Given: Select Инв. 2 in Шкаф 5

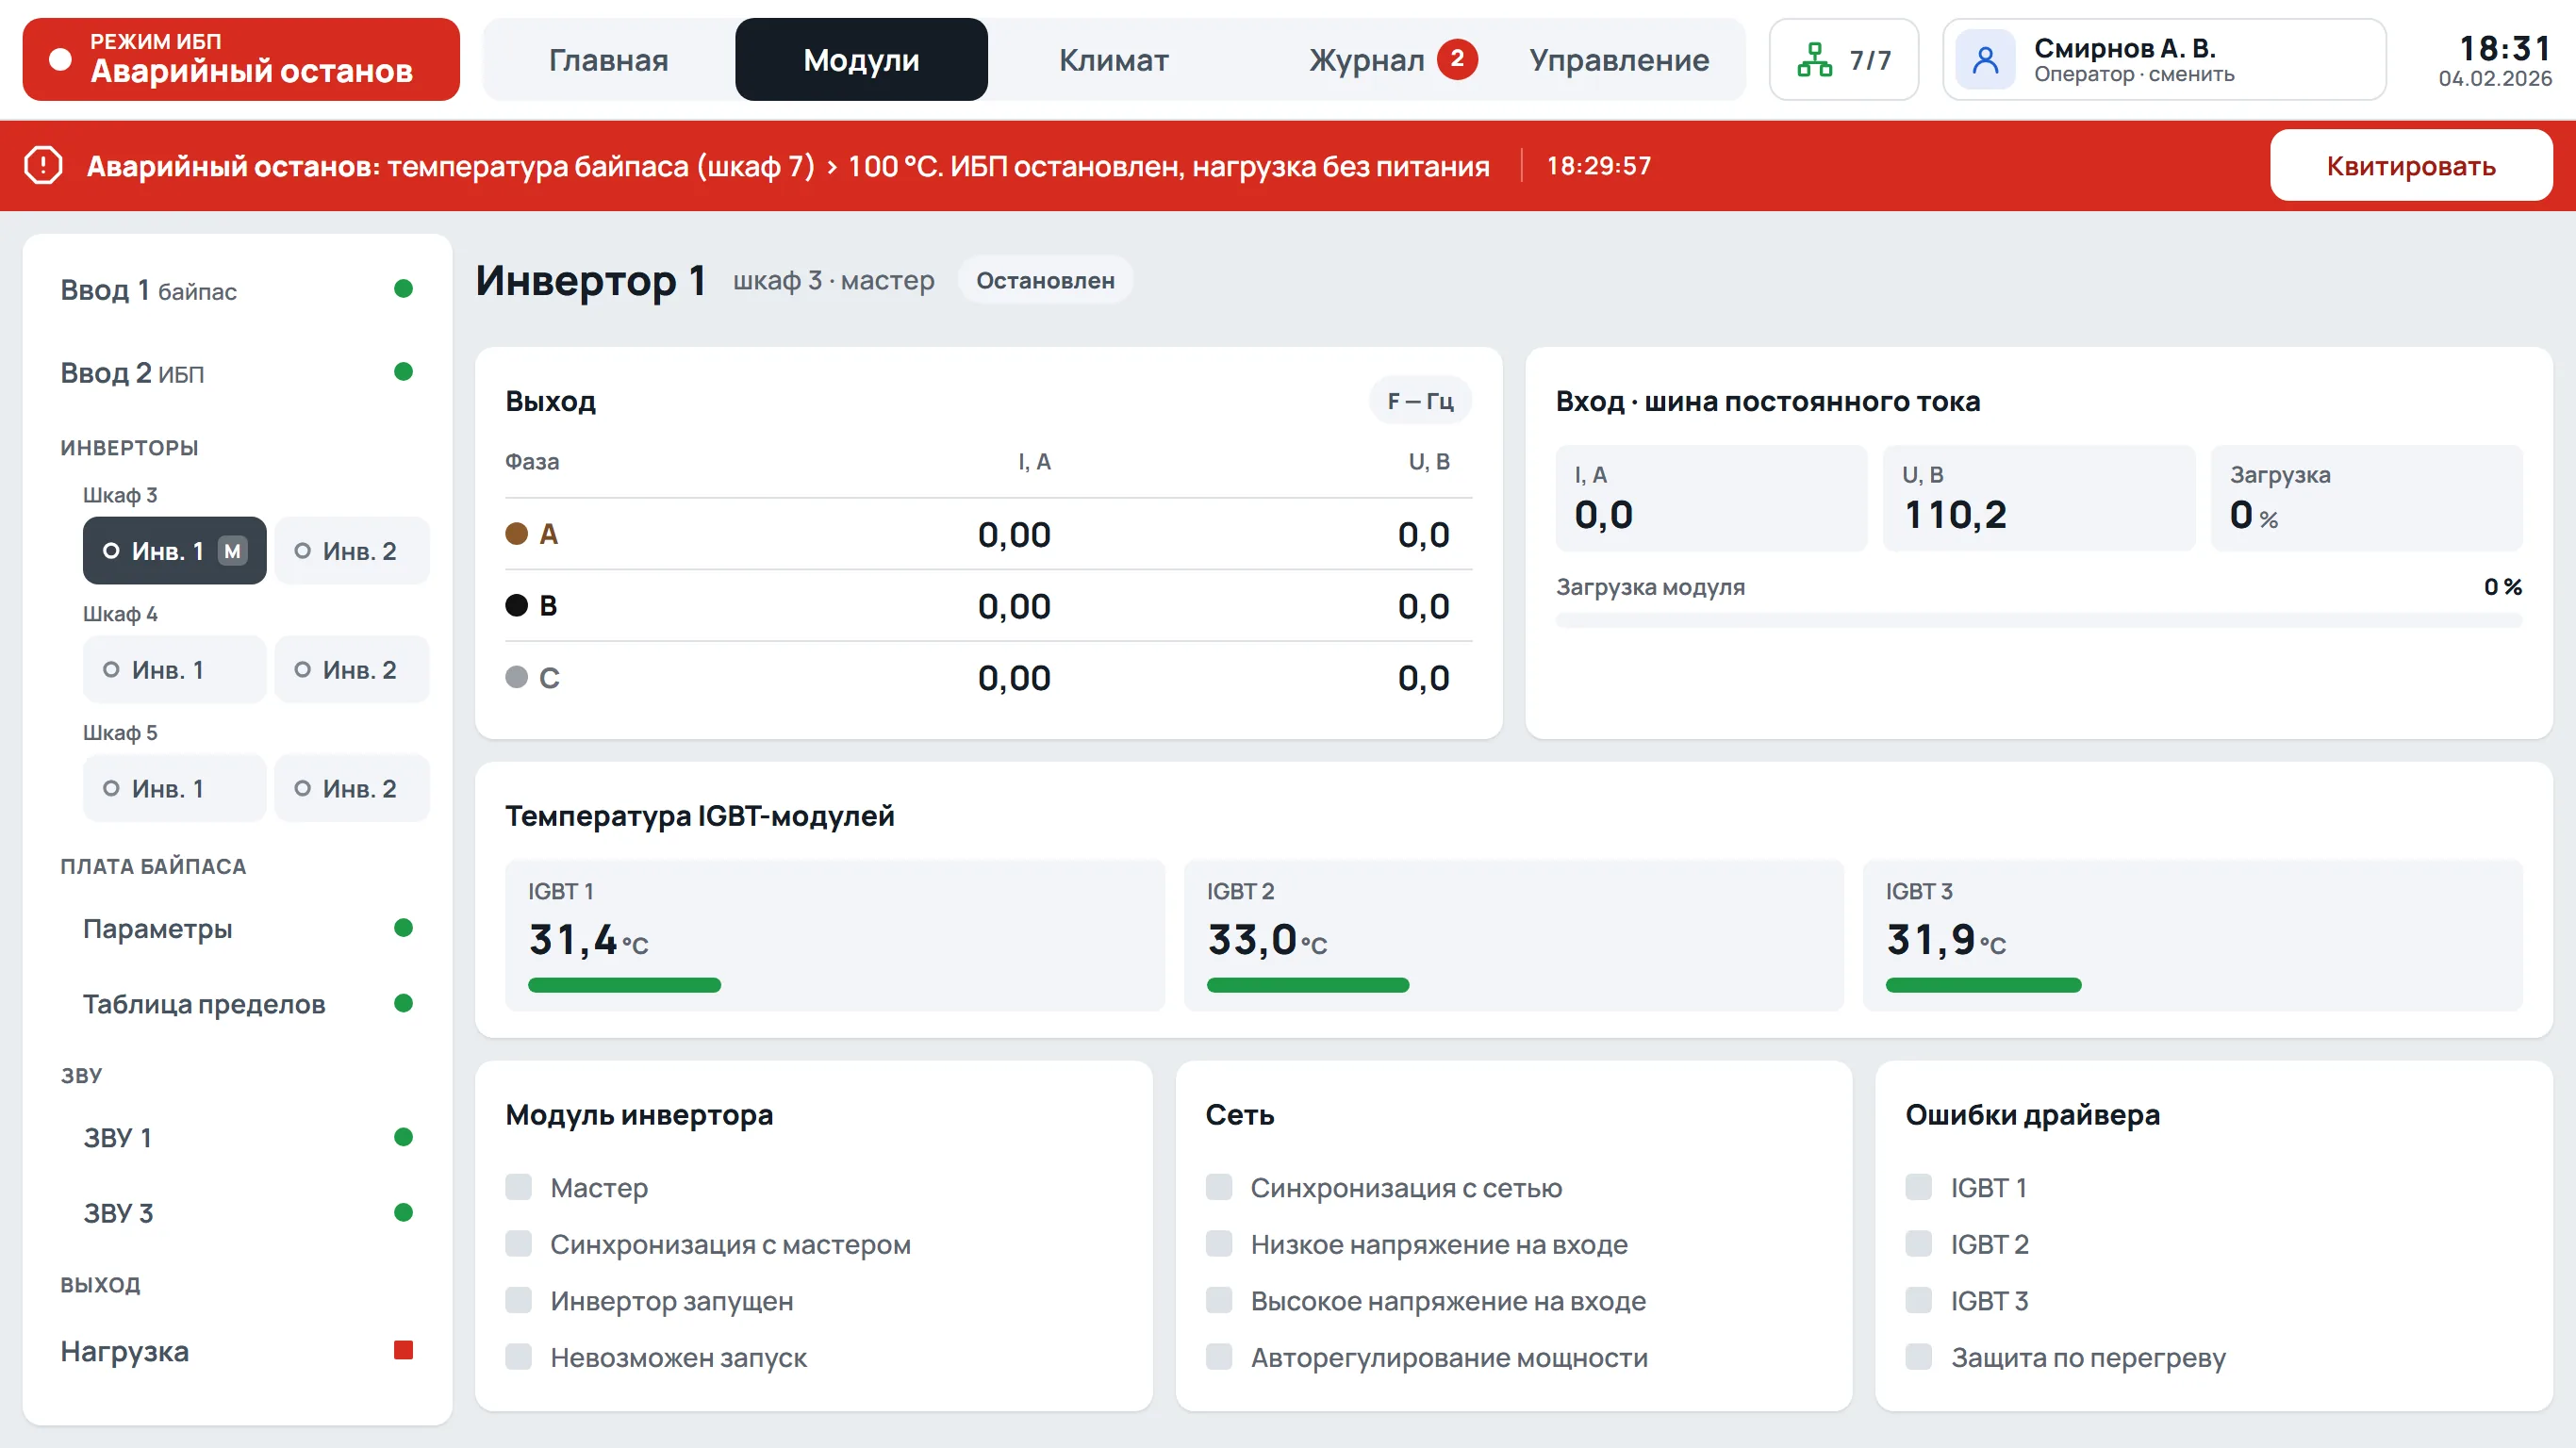Looking at the screenshot, I should [352, 789].
